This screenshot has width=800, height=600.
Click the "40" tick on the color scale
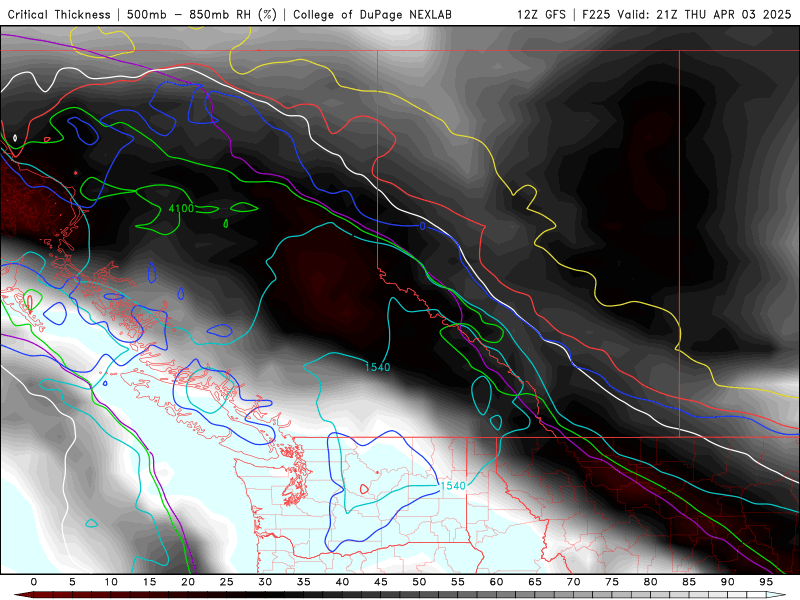[342, 582]
